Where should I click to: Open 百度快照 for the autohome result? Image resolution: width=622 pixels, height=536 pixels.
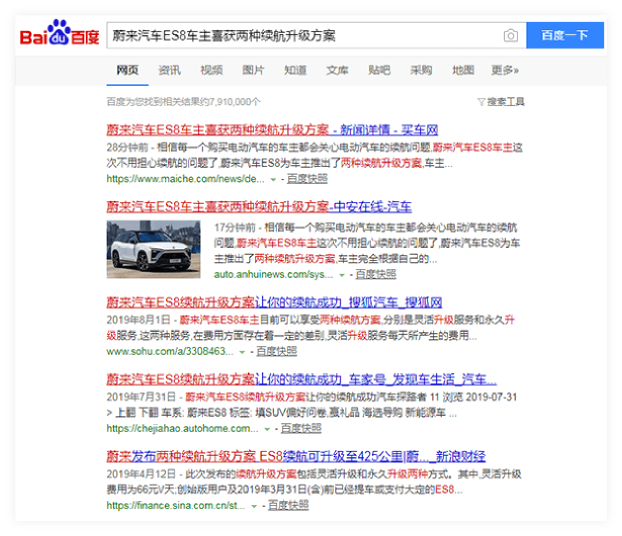point(301,428)
